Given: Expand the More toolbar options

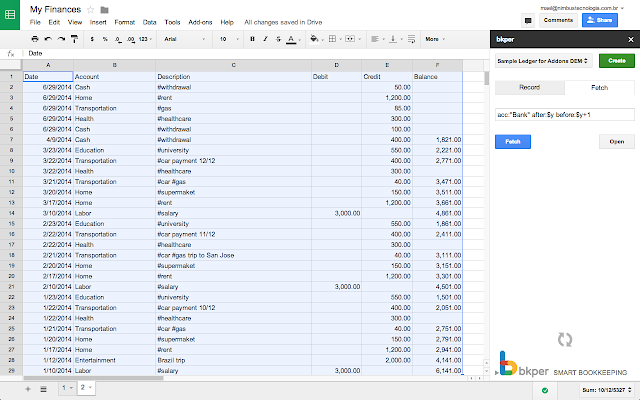Looking at the screenshot, I should (435, 39).
